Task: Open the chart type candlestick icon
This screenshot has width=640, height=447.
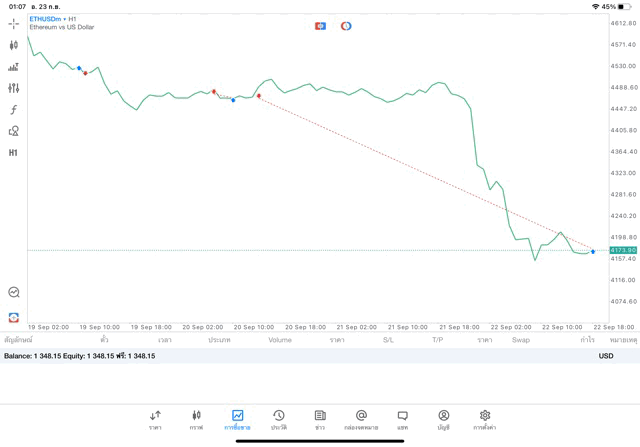Action: click(x=14, y=45)
